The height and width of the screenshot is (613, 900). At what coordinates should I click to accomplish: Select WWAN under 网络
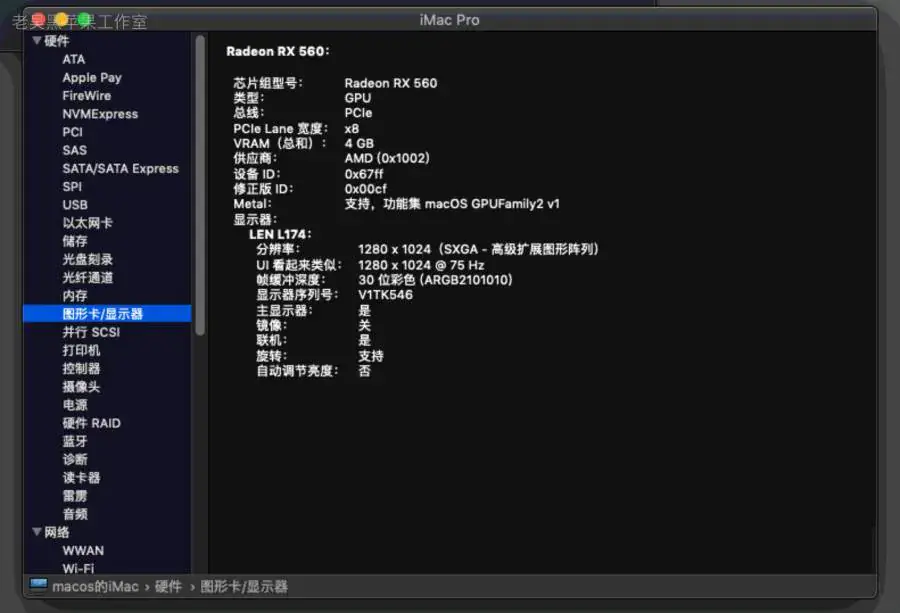coord(83,550)
